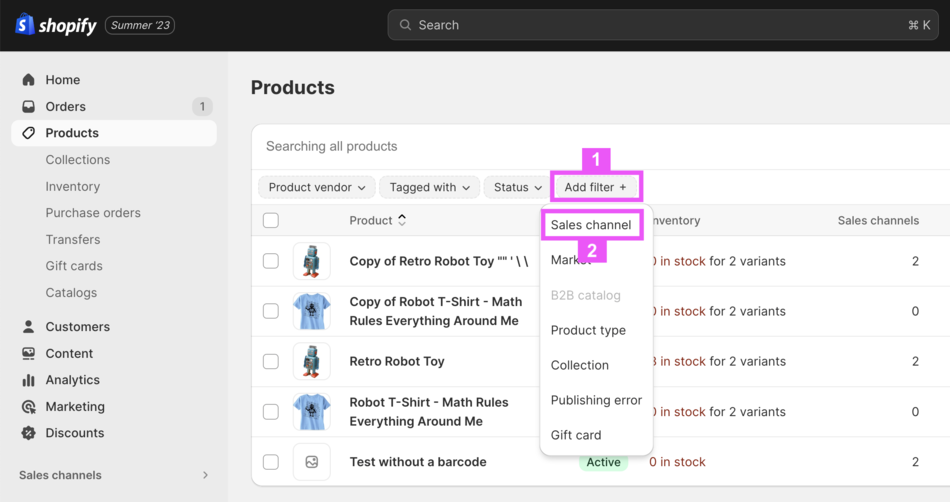Viewport: 950px width, 502px height.
Task: Open Retro Robot Toy product name
Action: 397,362
